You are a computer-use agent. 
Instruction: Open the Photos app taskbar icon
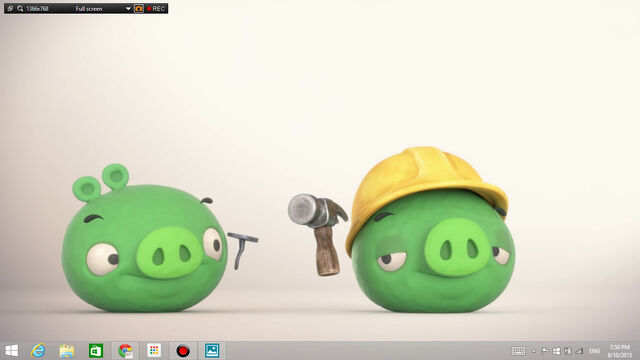coord(212,351)
